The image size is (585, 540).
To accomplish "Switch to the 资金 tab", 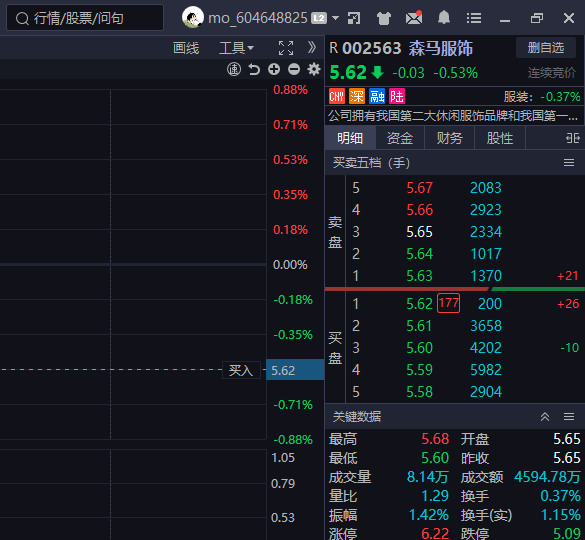I will (x=400, y=138).
